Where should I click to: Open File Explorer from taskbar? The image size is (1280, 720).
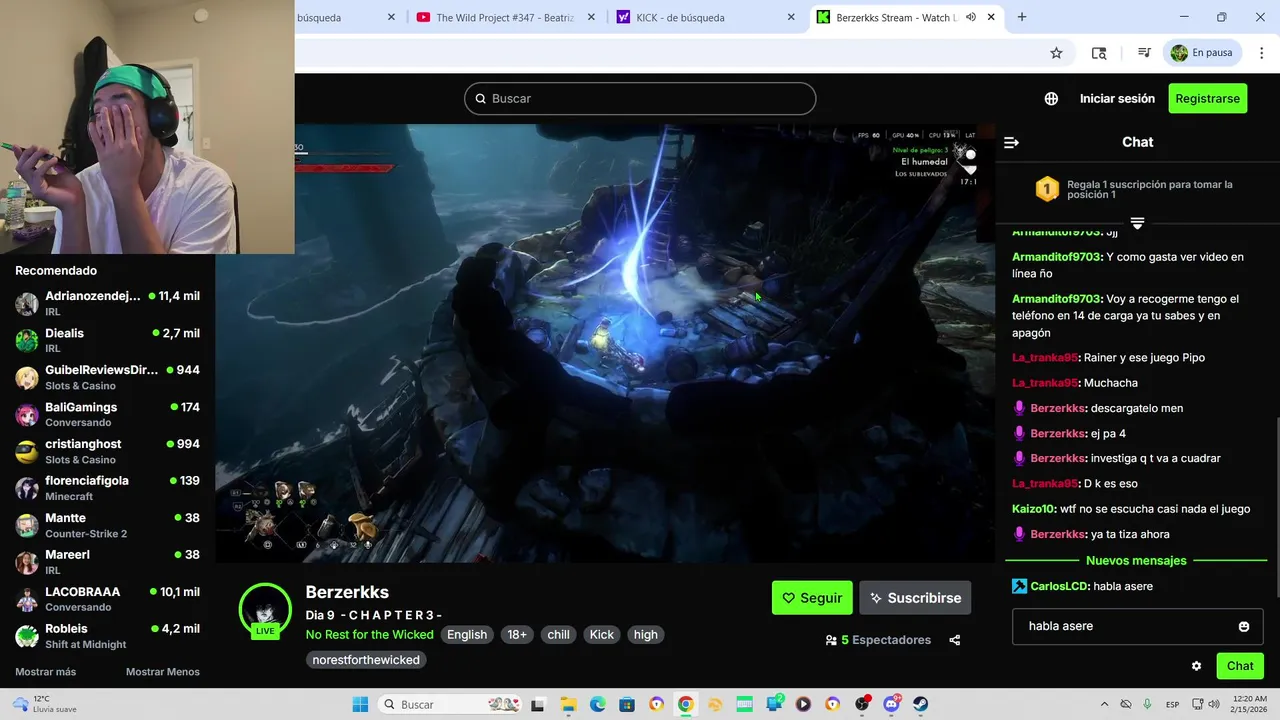click(568, 705)
